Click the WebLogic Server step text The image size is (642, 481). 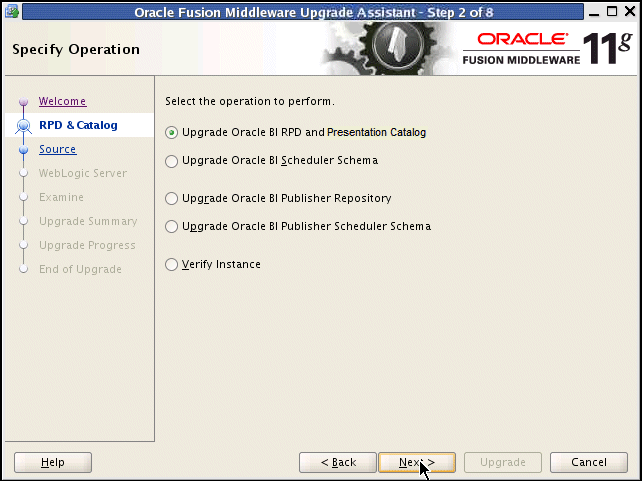83,173
